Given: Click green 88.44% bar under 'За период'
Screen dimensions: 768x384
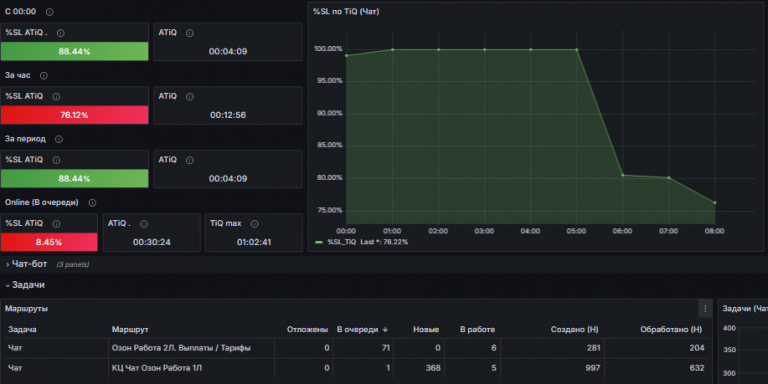Looking at the screenshot, I should (x=74, y=179).
